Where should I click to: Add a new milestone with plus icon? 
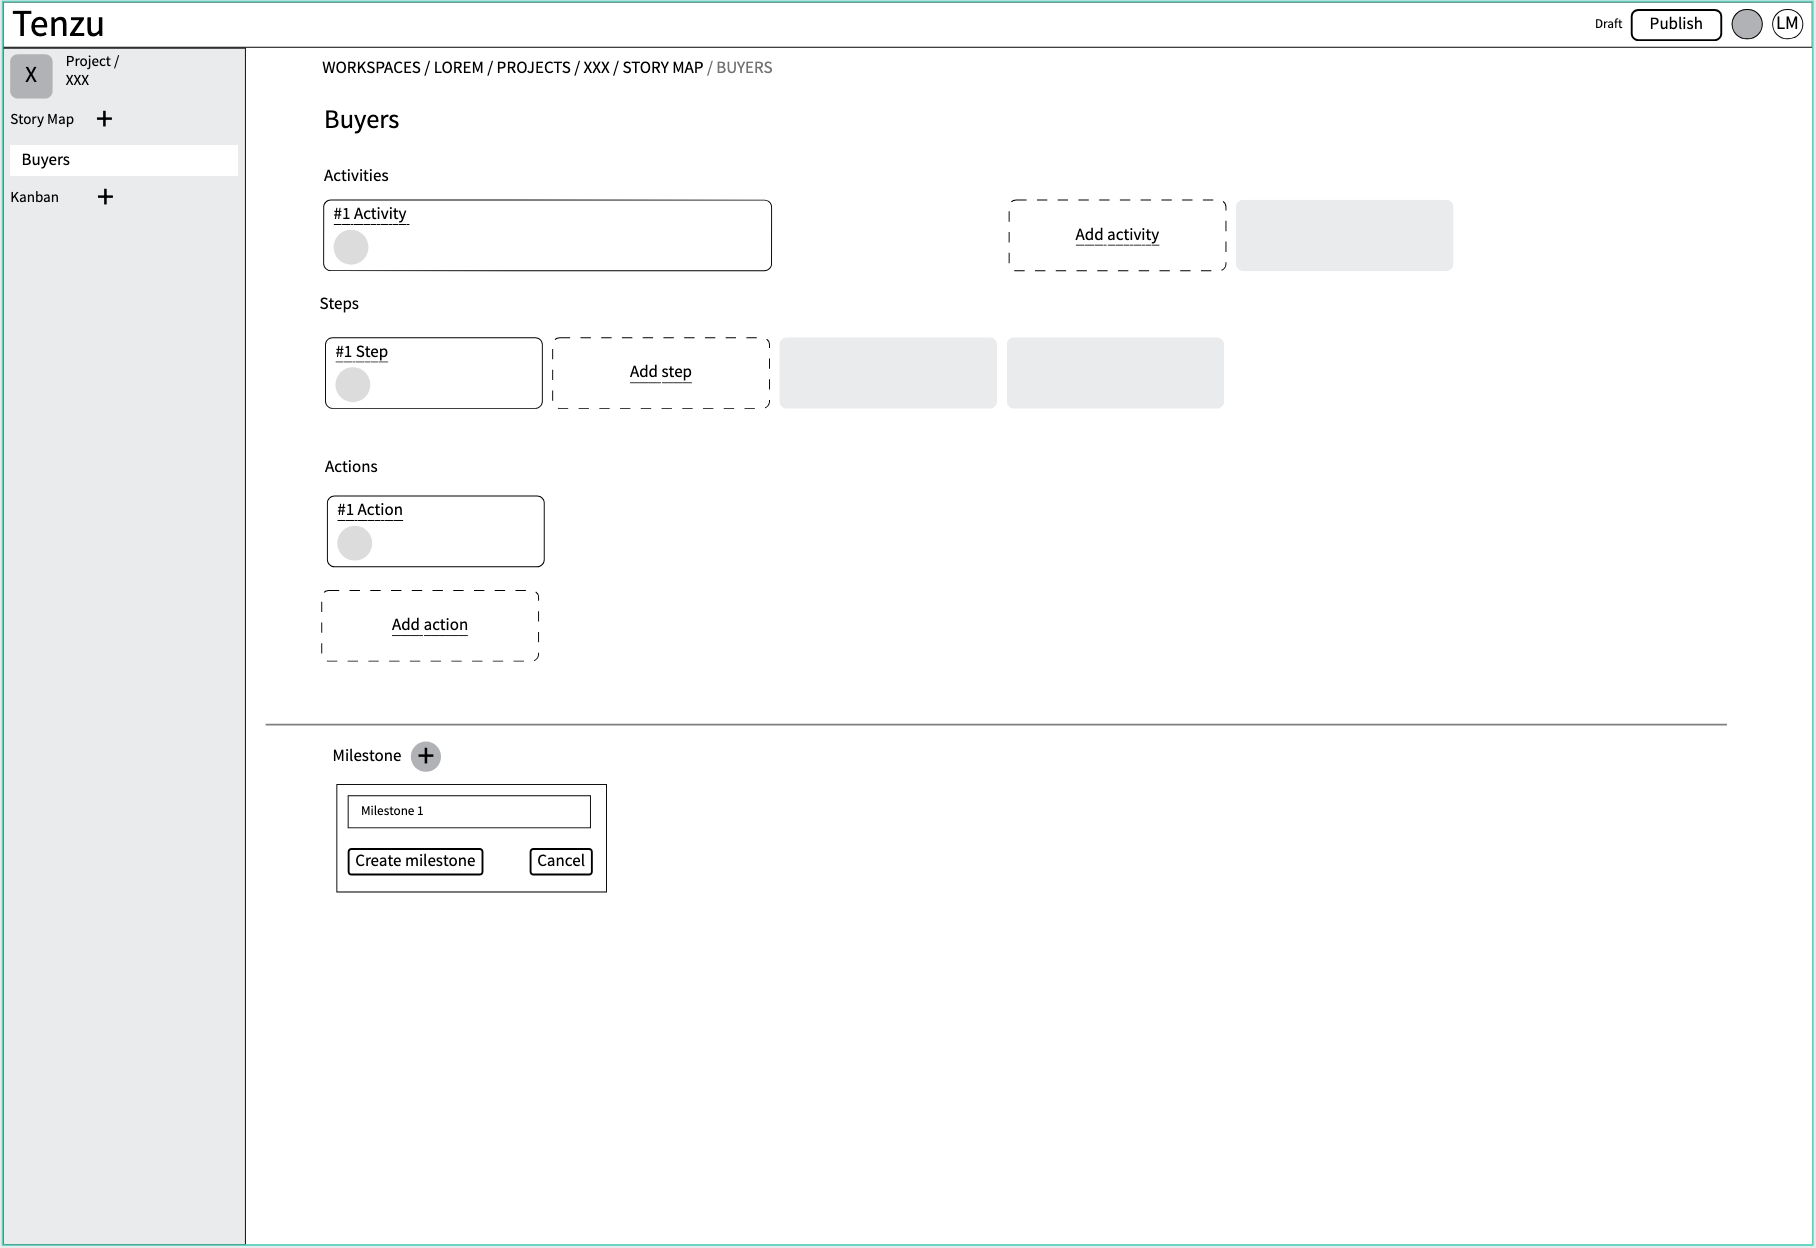[426, 756]
